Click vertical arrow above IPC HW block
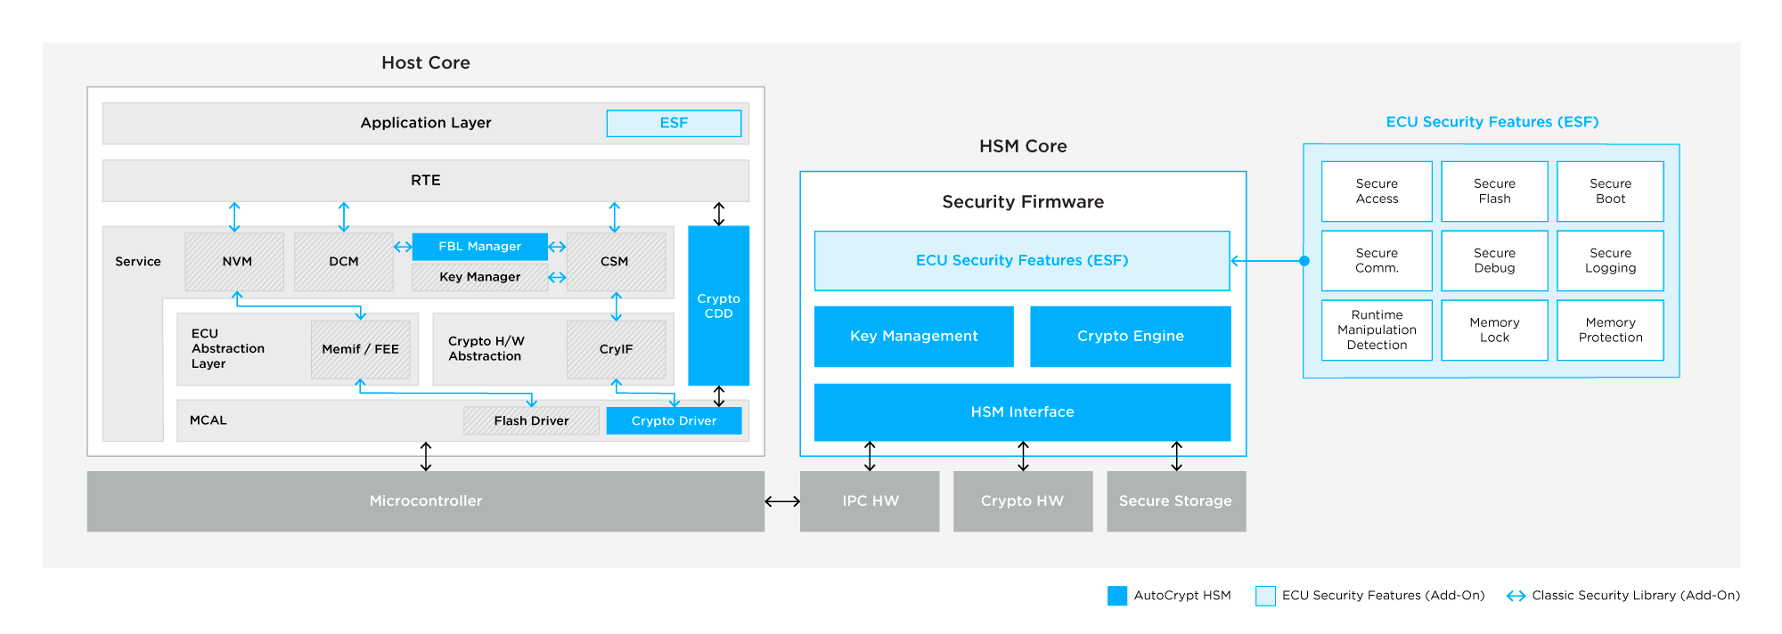1782x634 pixels. (870, 456)
